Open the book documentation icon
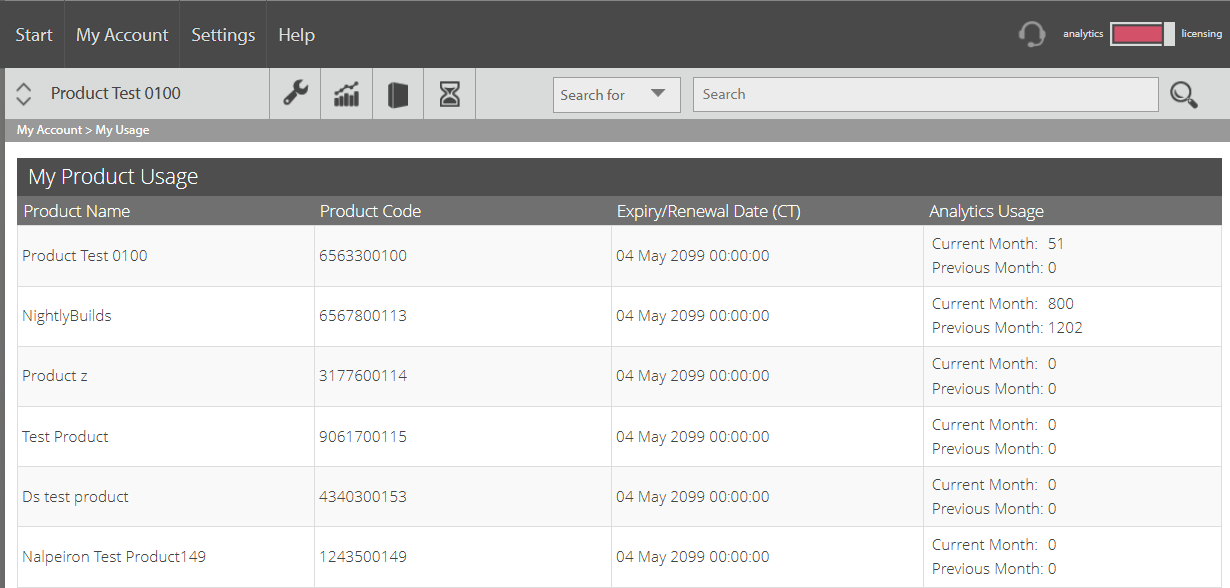 398,94
